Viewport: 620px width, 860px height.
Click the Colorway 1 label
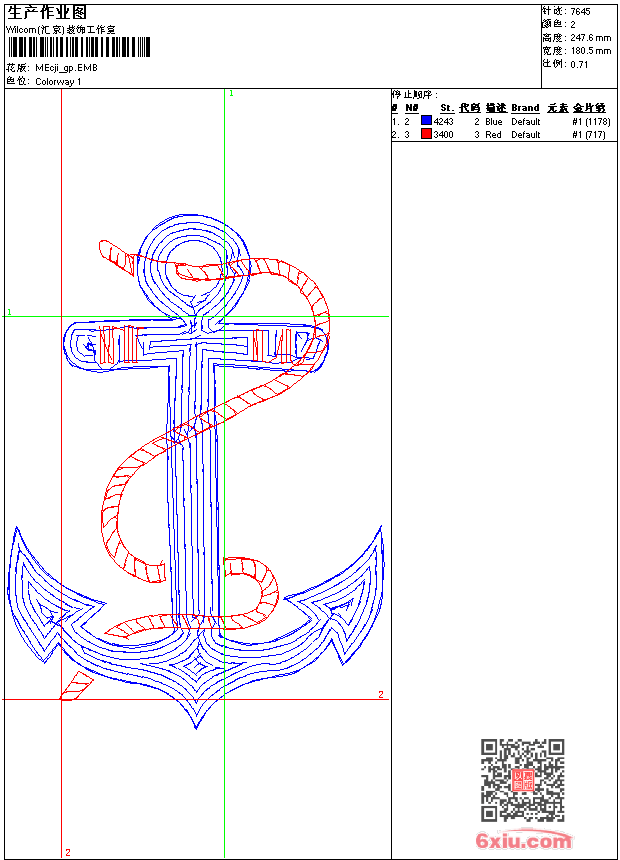(x=58, y=82)
